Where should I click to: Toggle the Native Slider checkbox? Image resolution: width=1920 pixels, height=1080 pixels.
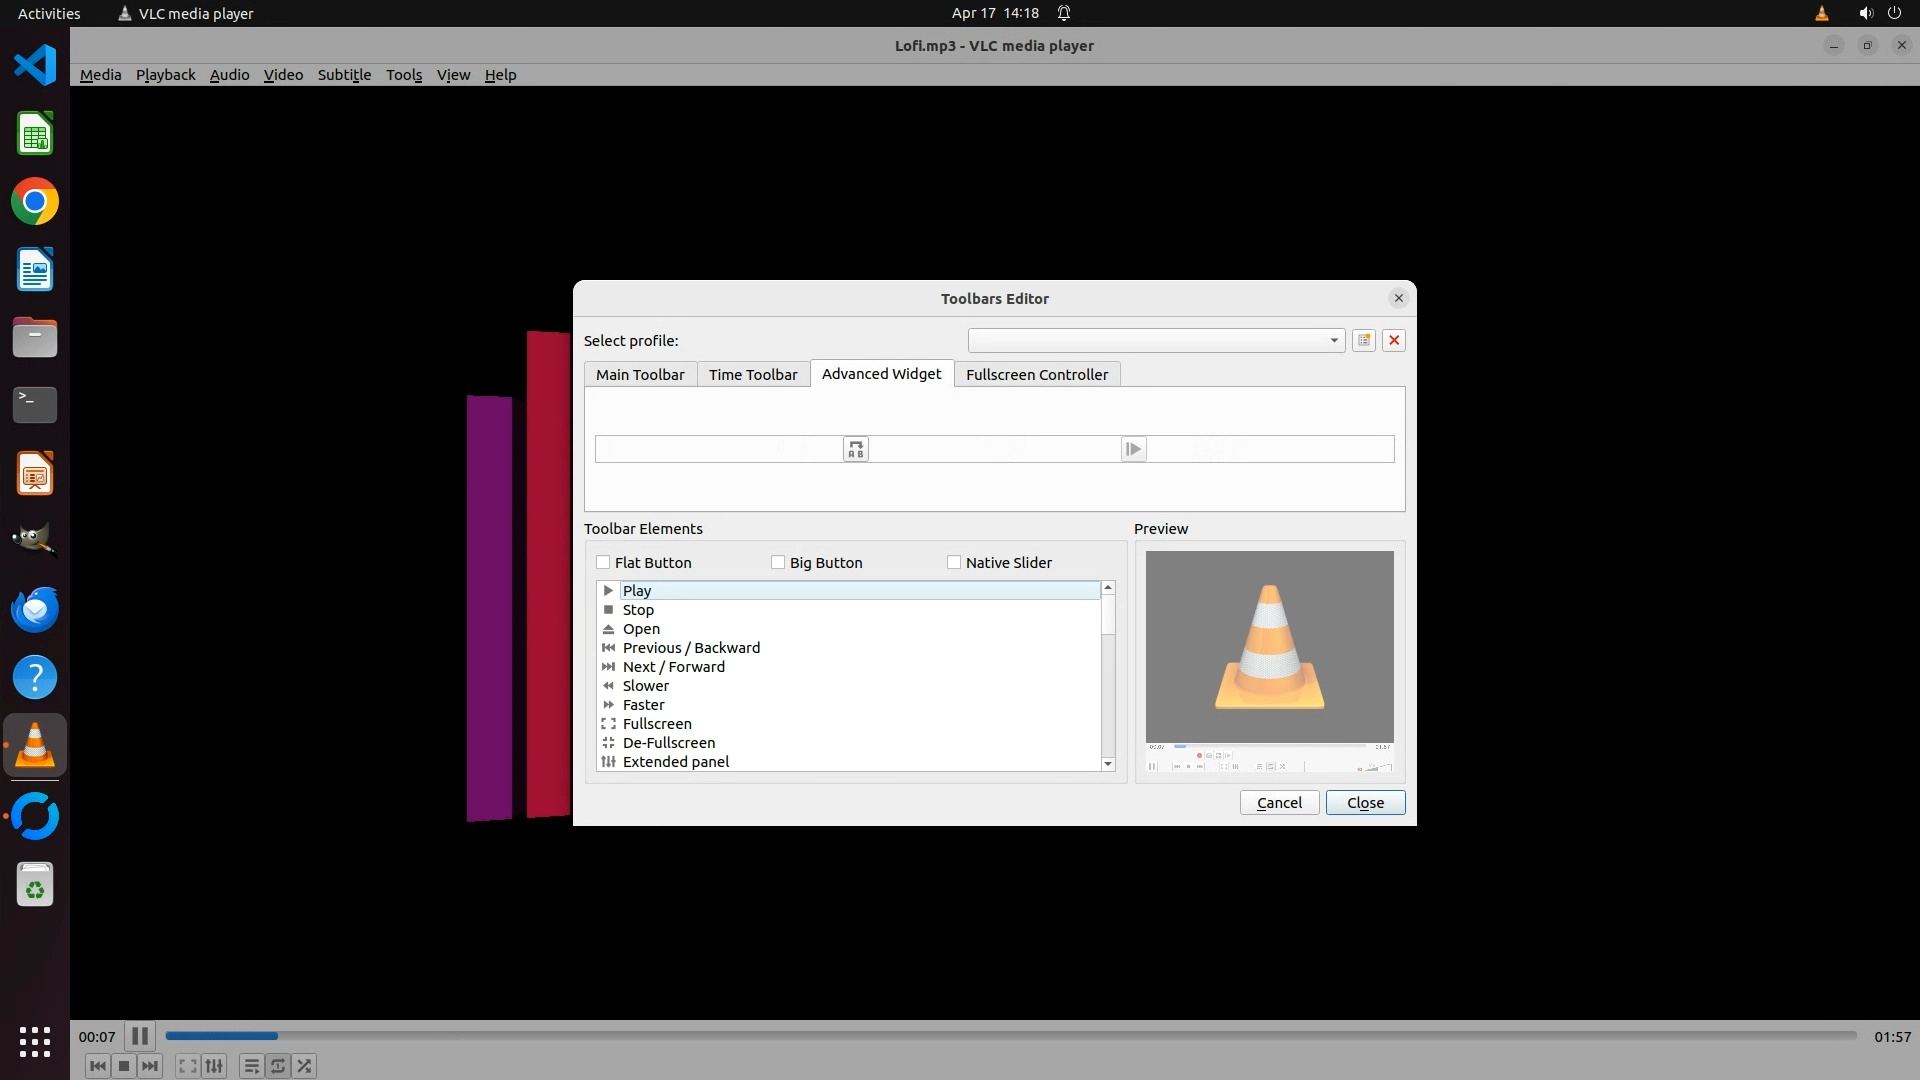coord(954,563)
